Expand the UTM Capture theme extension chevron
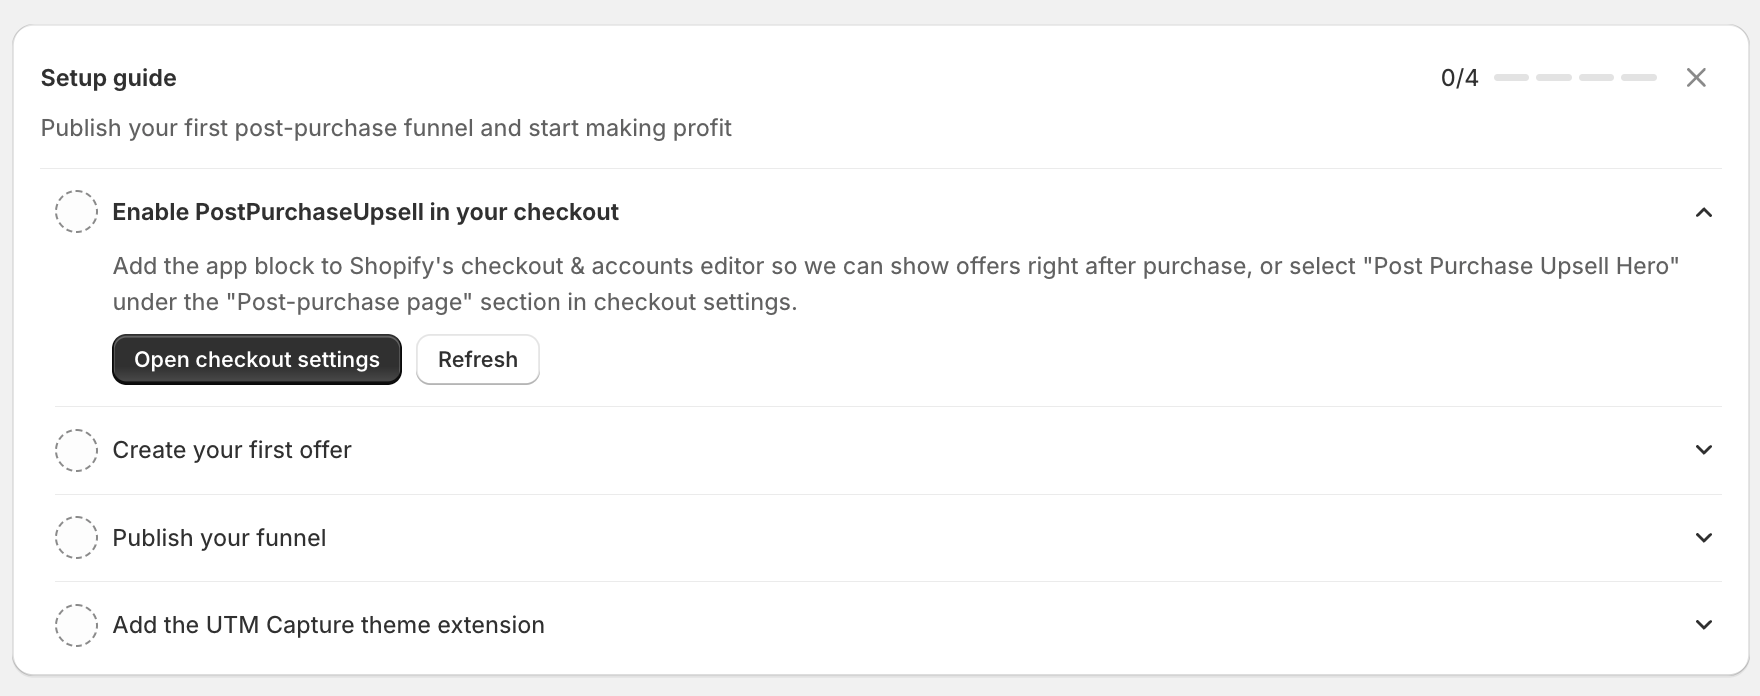This screenshot has width=1760, height=696. tap(1704, 625)
